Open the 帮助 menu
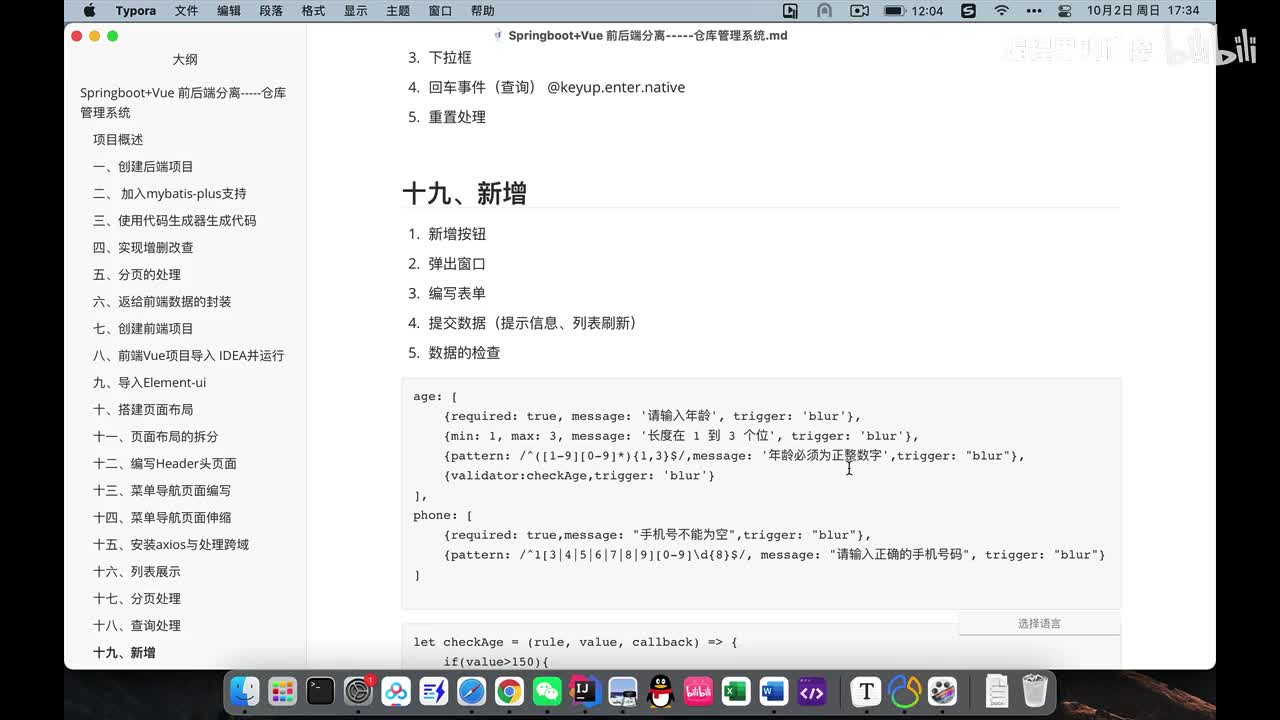 [482, 11]
